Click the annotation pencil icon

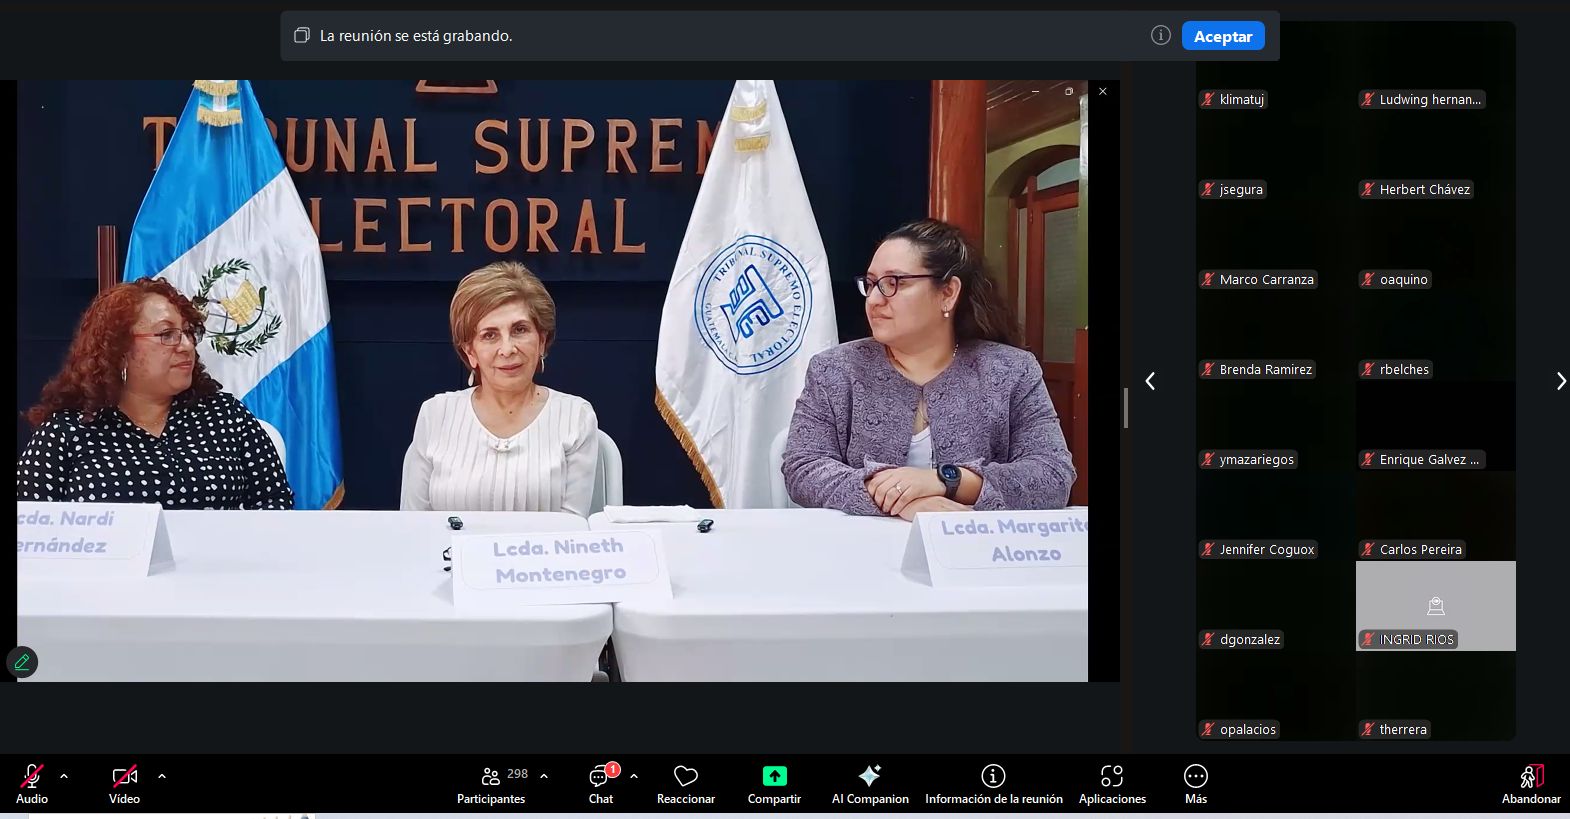[22, 662]
